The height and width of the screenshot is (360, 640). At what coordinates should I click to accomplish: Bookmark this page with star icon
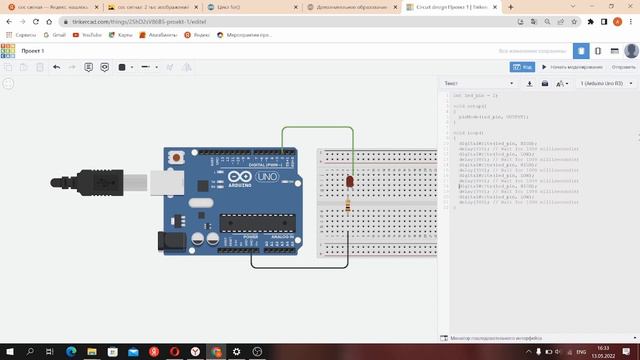point(574,22)
